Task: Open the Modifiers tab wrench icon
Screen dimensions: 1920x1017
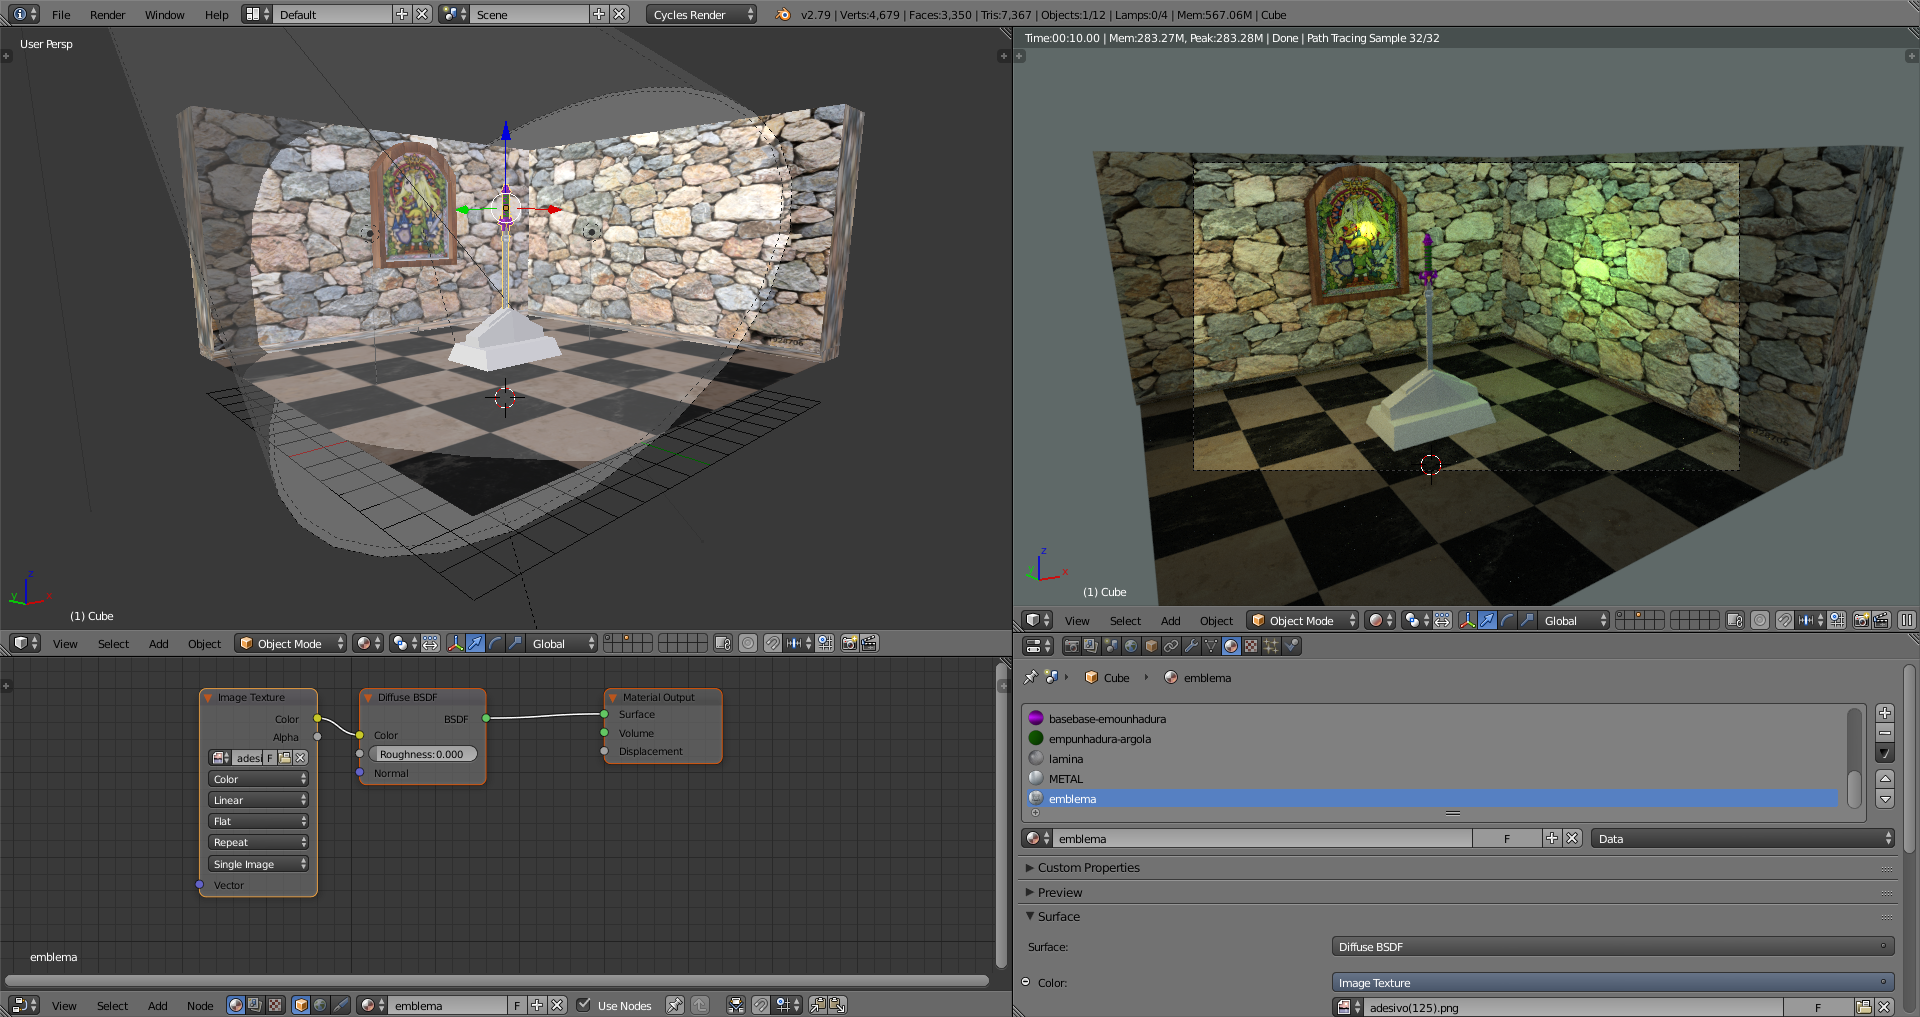Action: click(1191, 646)
